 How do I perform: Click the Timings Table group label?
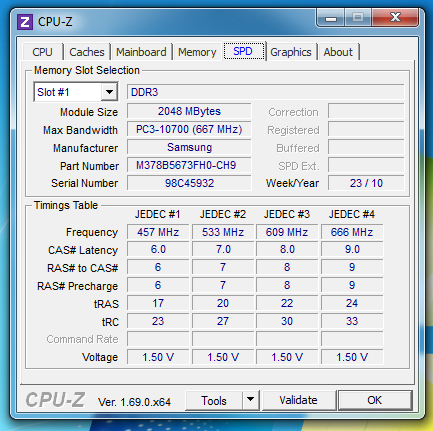click(66, 205)
